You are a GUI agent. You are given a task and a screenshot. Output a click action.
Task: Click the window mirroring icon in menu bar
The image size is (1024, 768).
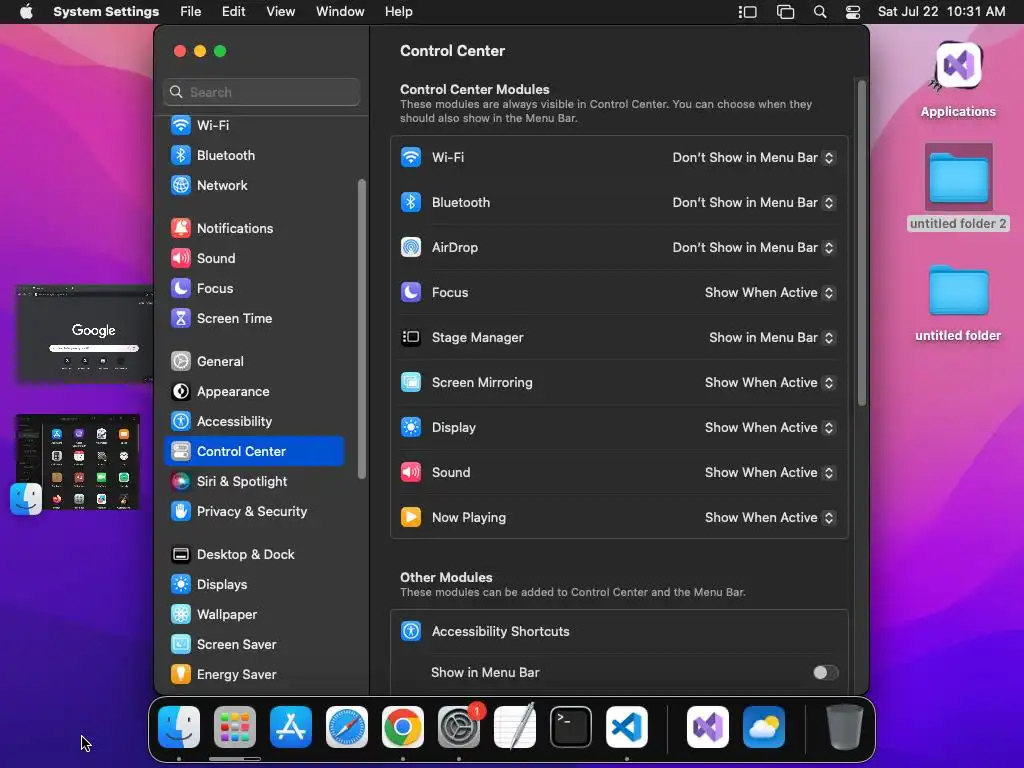786,12
